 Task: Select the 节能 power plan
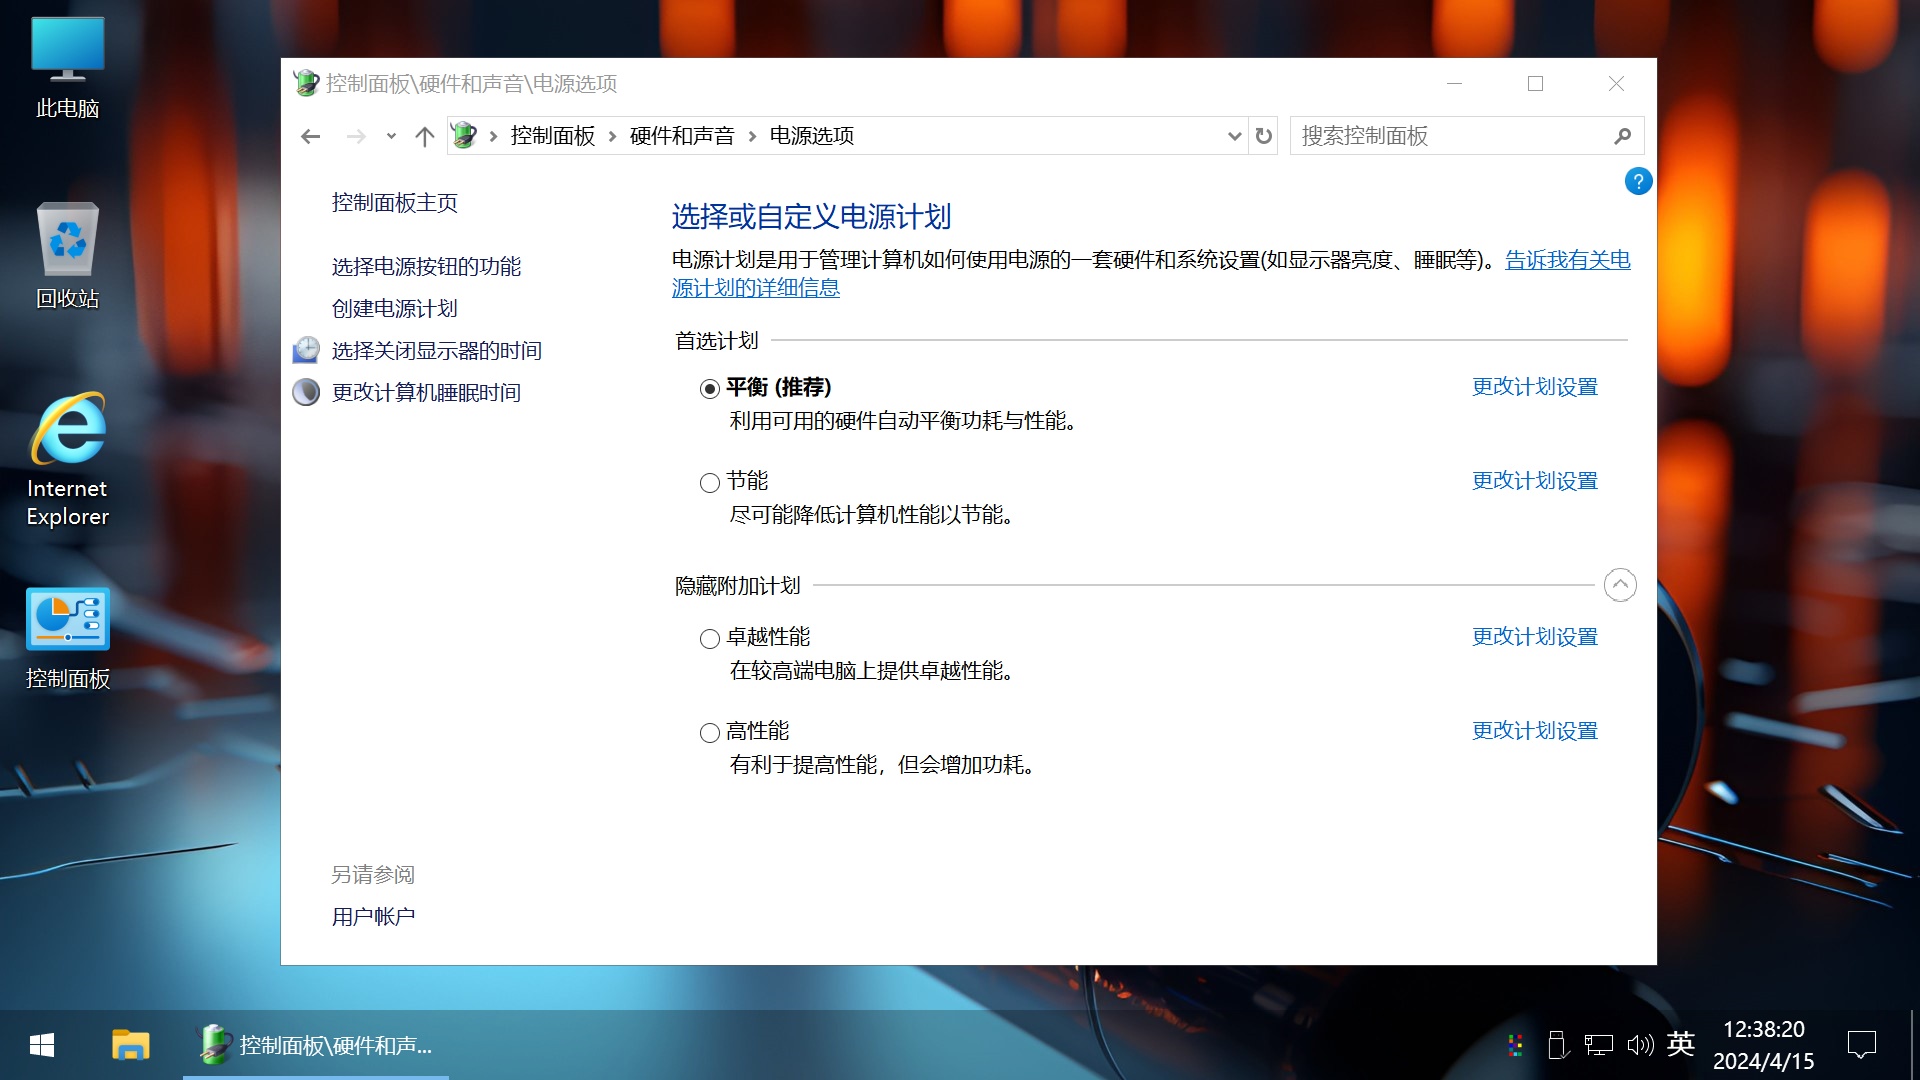tap(709, 483)
